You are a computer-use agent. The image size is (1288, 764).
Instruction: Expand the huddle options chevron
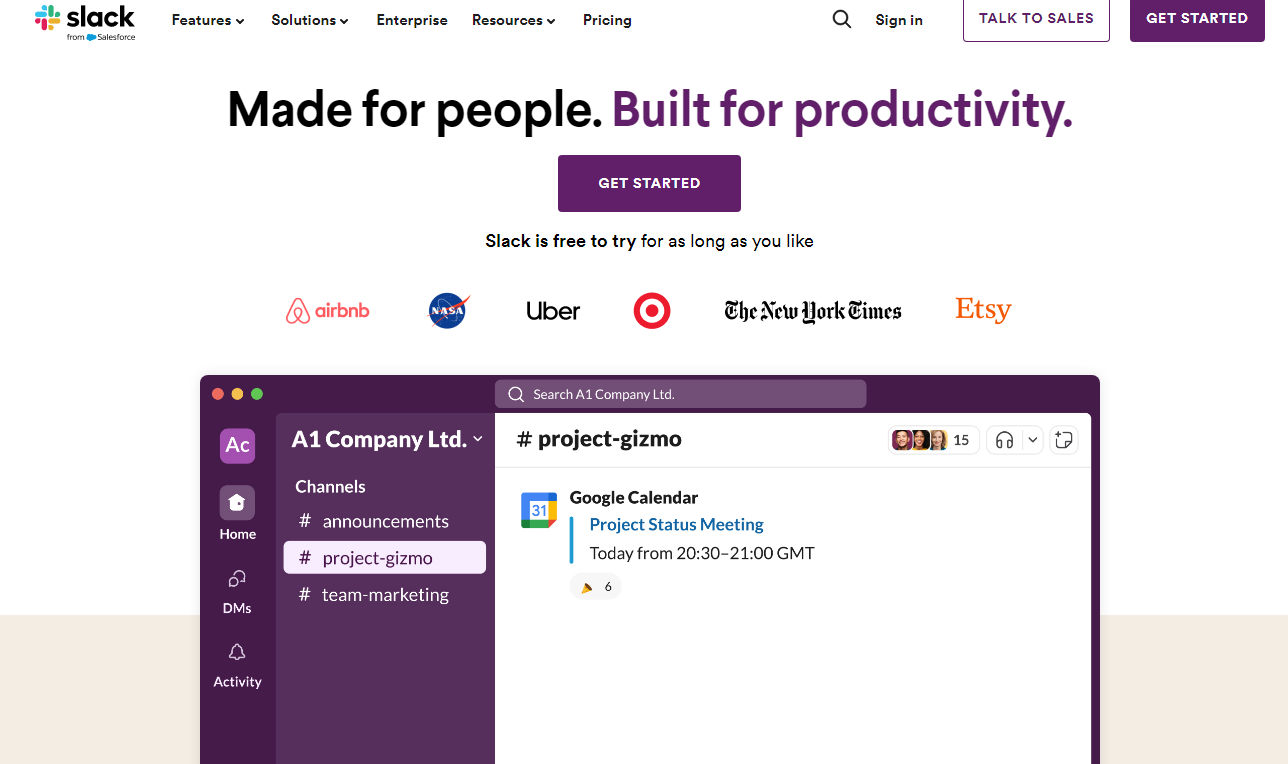click(x=1033, y=440)
